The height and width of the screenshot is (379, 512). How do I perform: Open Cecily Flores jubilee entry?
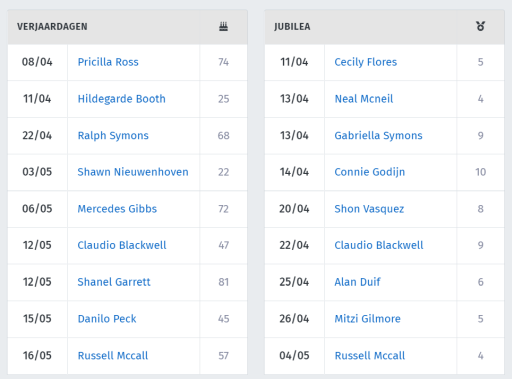click(366, 62)
